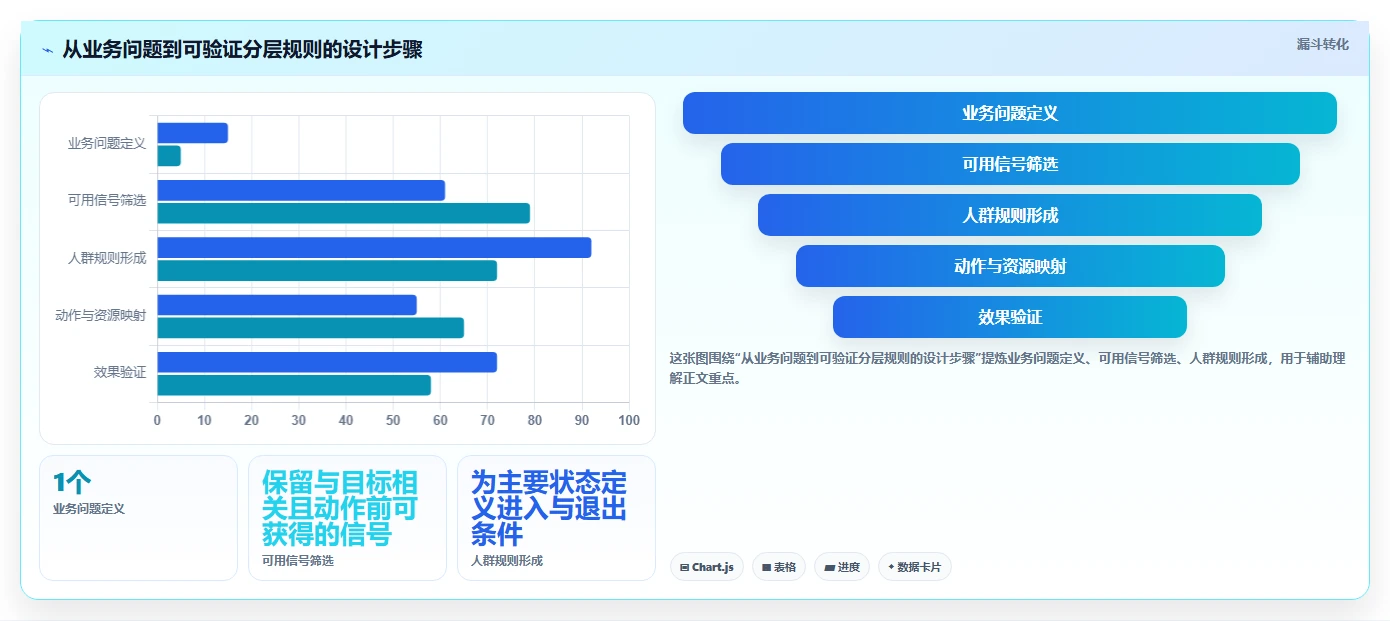Click the 人群规则形成 caption in the third stat card

click(507, 561)
